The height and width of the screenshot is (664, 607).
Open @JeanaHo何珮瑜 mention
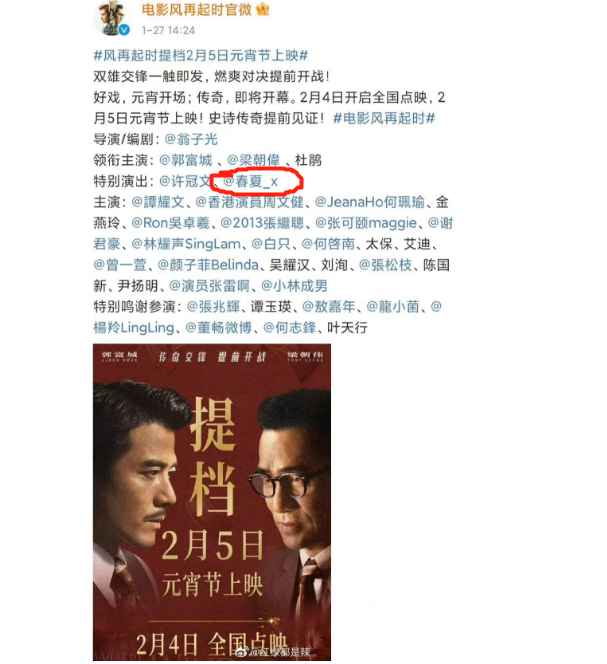[370, 202]
